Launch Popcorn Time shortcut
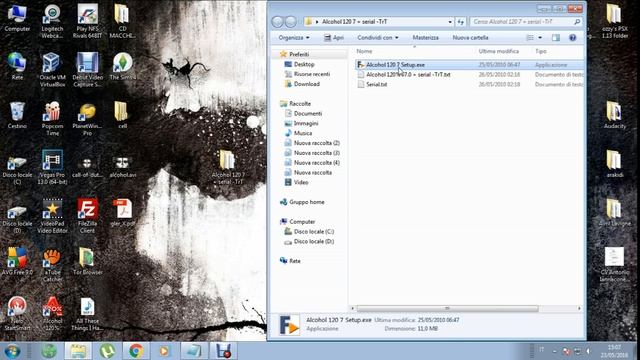Image resolution: width=640 pixels, height=360 pixels. [52, 118]
